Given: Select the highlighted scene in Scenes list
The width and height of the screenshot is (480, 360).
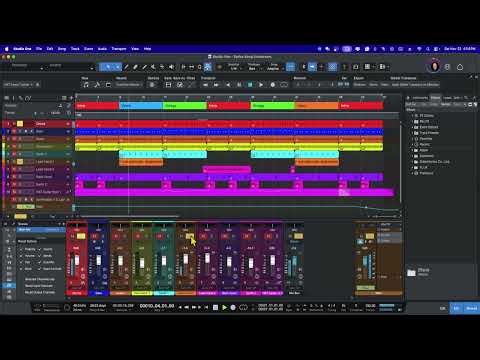Looking at the screenshot, I should 40,230.
